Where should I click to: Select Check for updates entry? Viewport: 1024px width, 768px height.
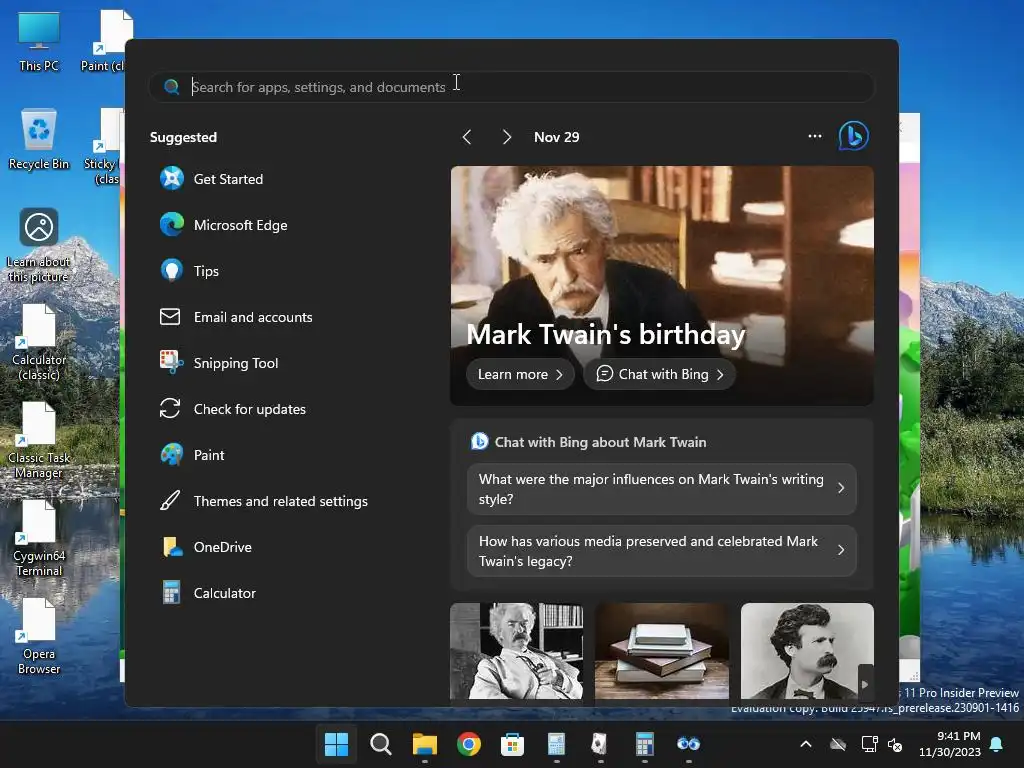pyautogui.click(x=233, y=409)
